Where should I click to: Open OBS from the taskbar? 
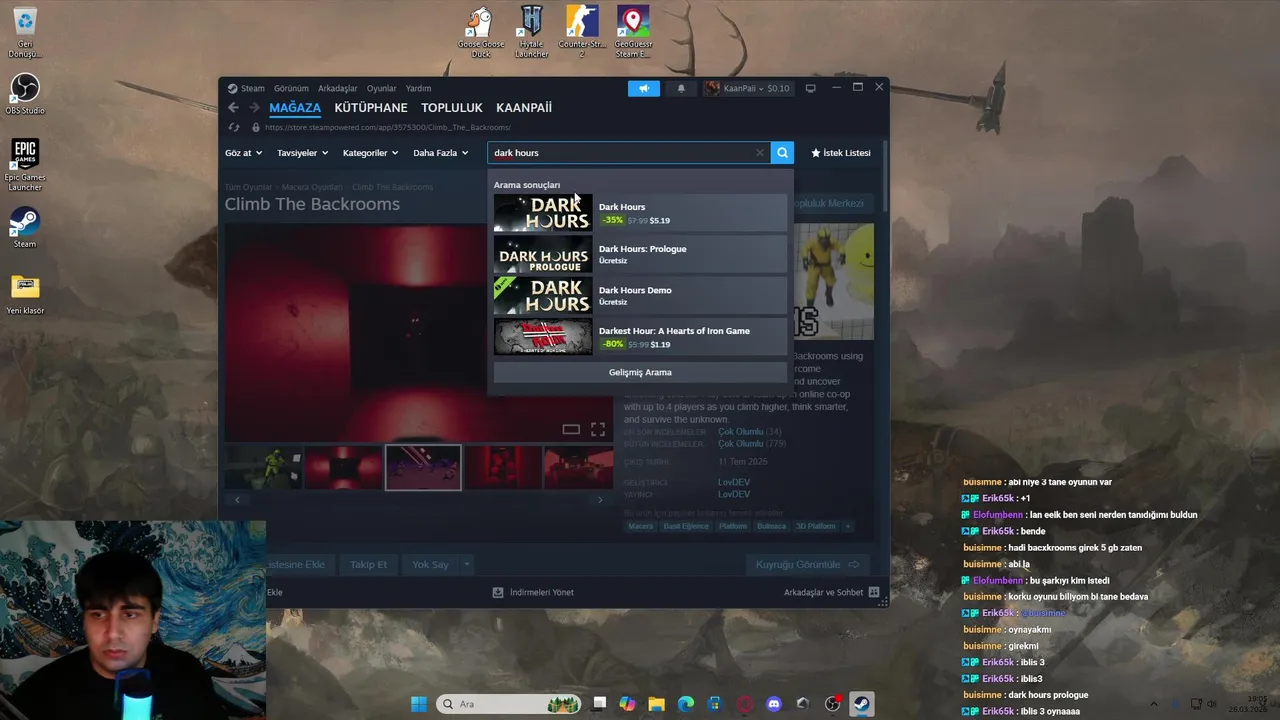click(832, 704)
